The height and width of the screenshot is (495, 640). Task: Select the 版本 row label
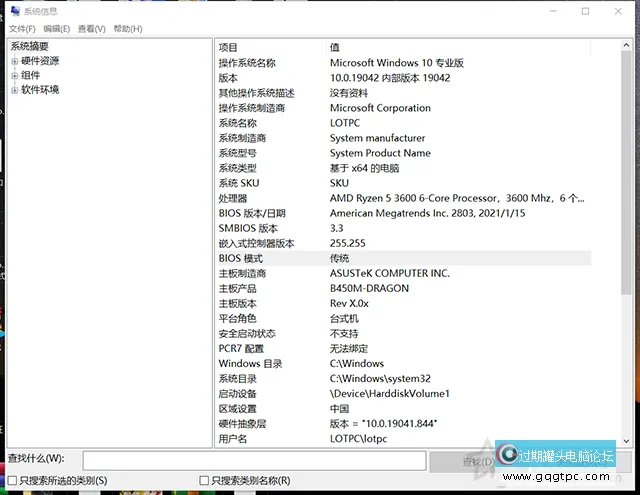(228, 78)
